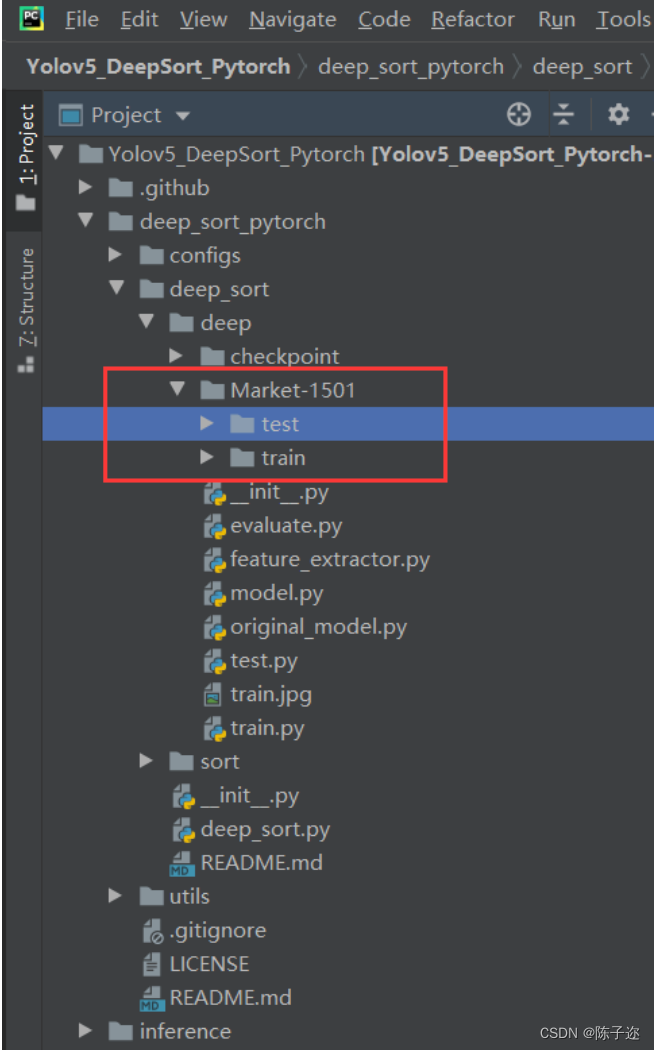This screenshot has width=656, height=1050.
Task: Open the Tools menu
Action: [623, 19]
